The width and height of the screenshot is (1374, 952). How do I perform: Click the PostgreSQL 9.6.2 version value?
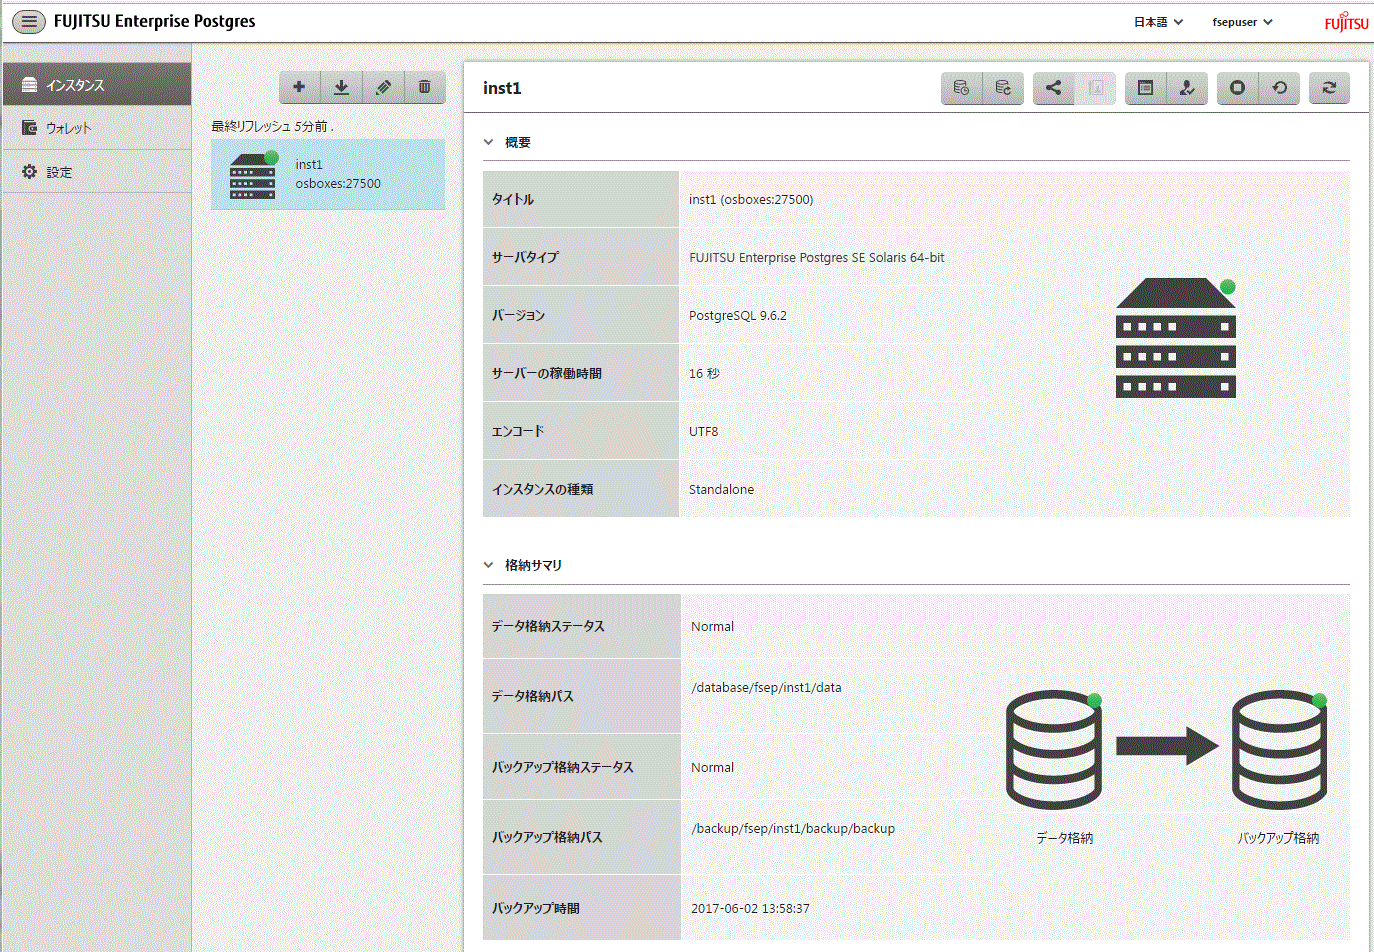[x=738, y=315]
